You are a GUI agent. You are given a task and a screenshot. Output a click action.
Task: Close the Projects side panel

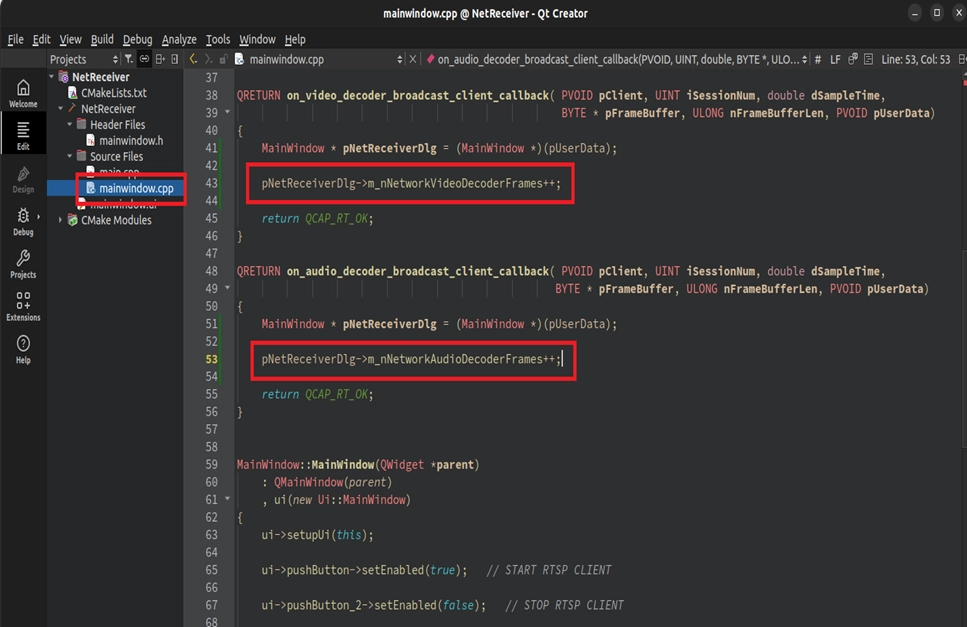click(x=175, y=59)
